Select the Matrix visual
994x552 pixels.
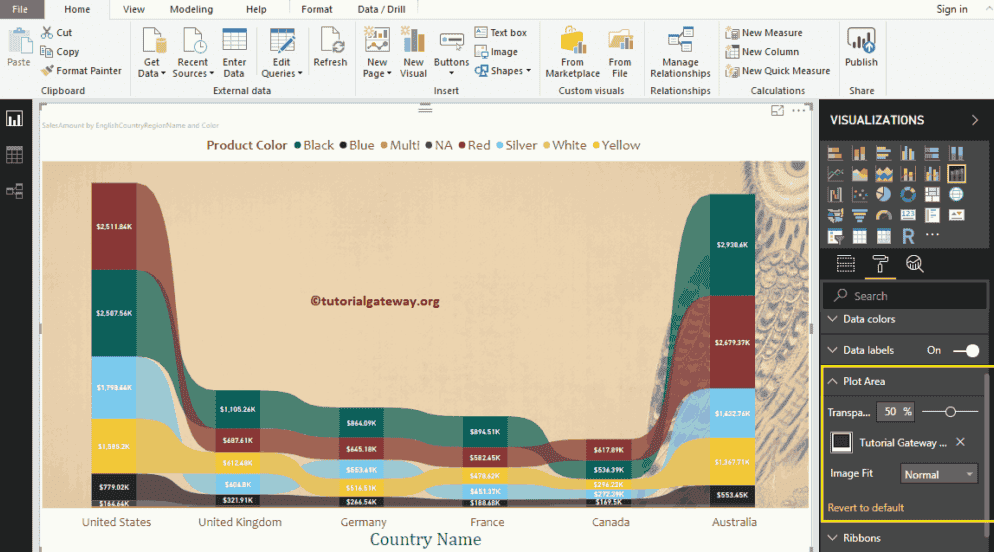pos(883,236)
